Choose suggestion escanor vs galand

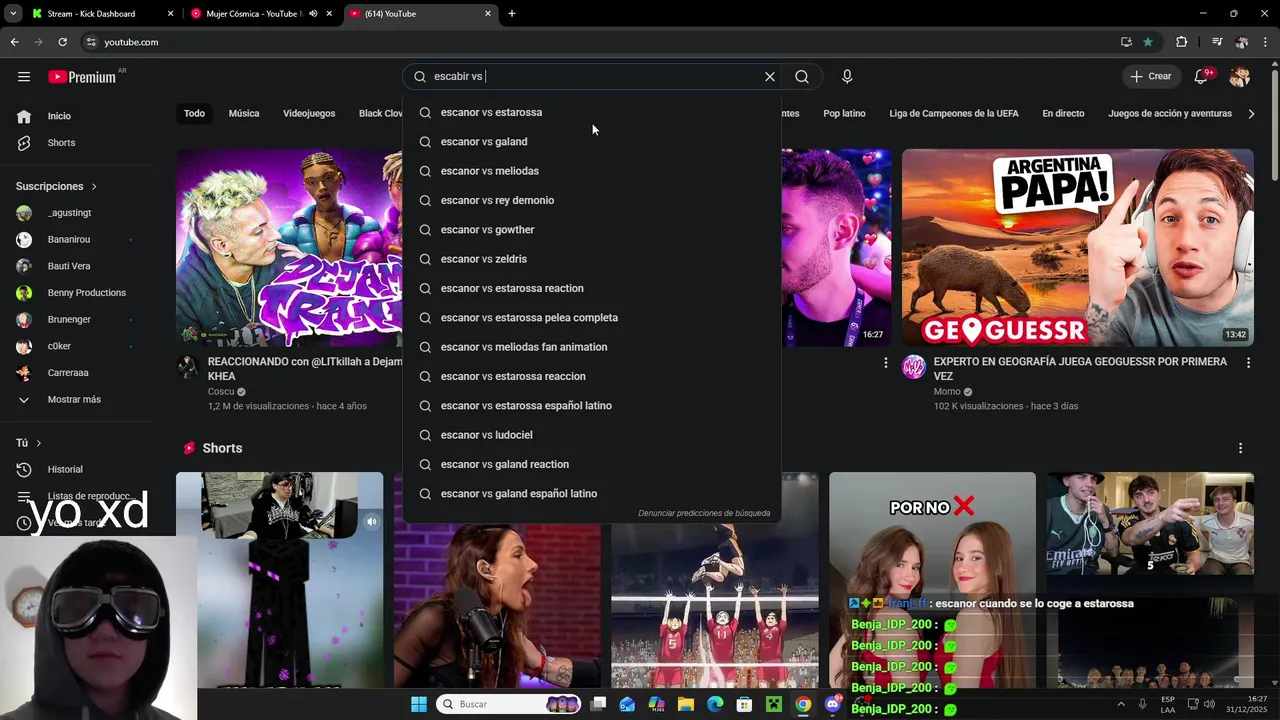[x=591, y=142]
